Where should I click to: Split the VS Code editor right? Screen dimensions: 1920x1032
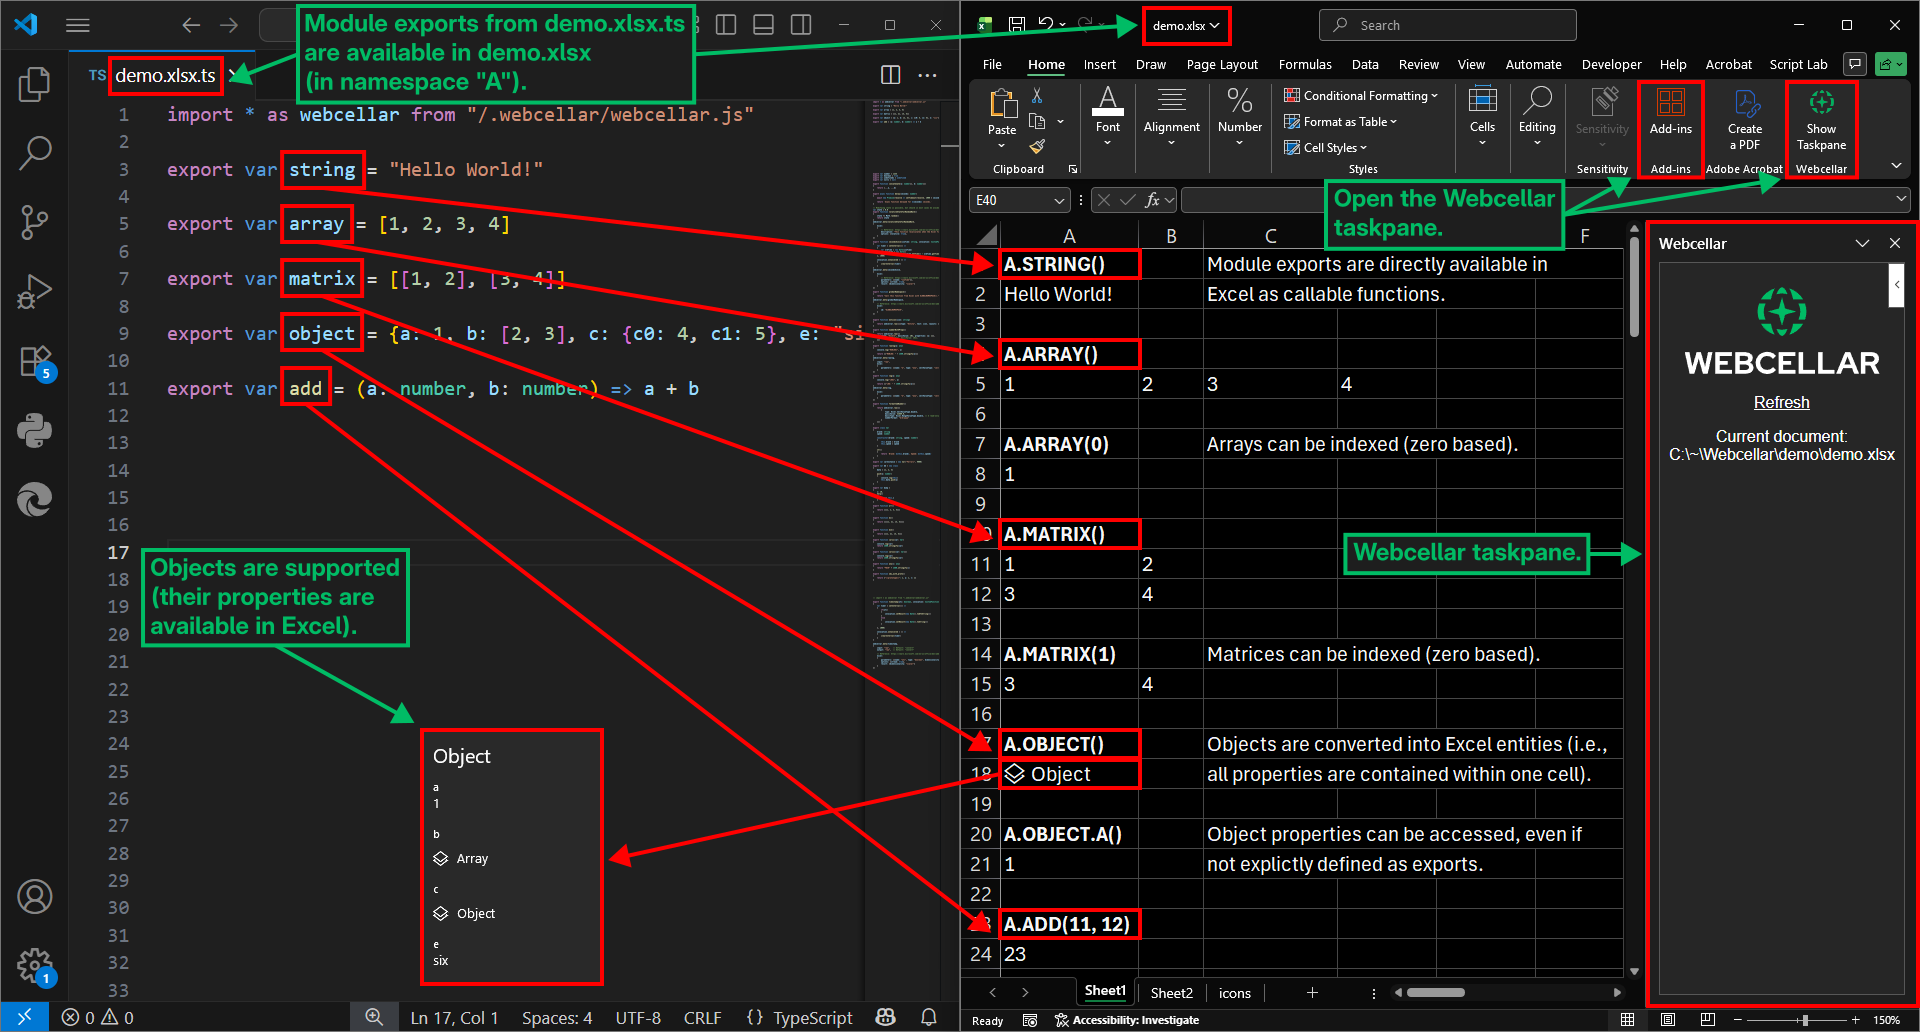pos(890,75)
